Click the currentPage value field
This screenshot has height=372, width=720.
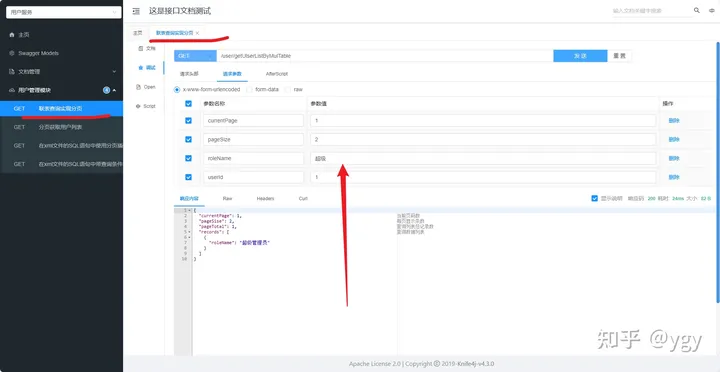pyautogui.click(x=483, y=121)
